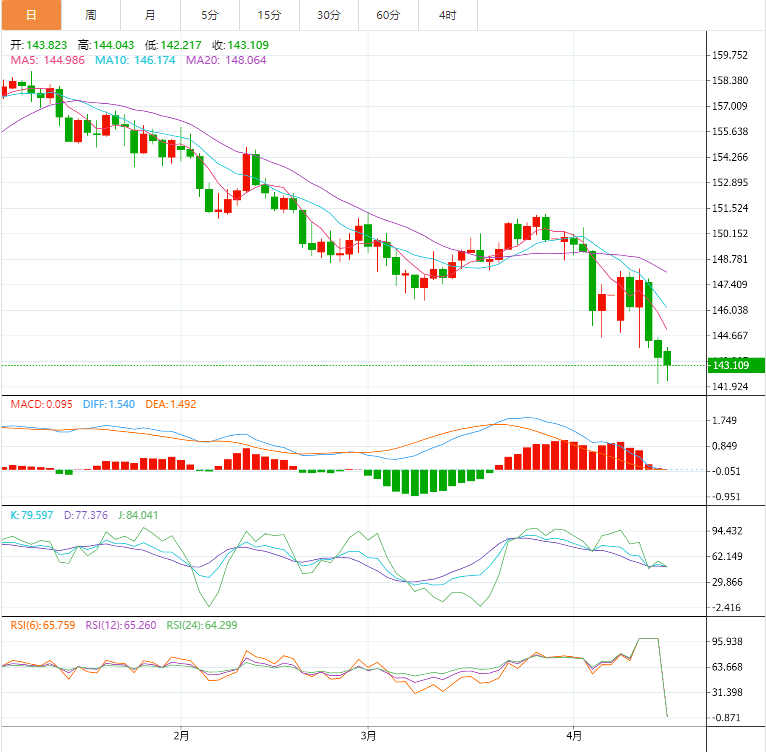Screen dimensions: 766x752
Task: Click the 148.781 price axis label
Action: (x=729, y=259)
